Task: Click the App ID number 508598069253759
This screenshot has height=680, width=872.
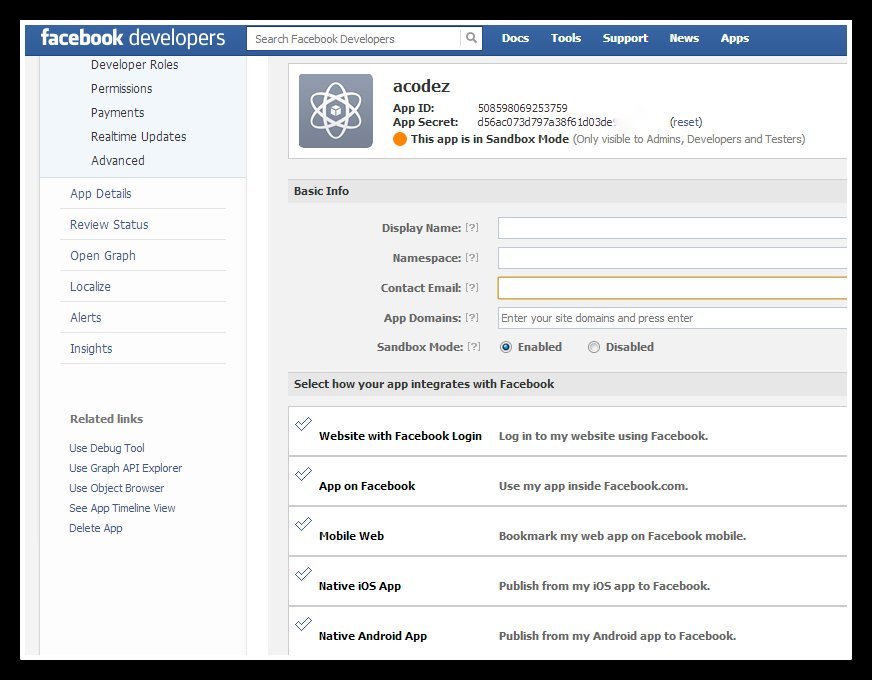Action: click(x=523, y=108)
